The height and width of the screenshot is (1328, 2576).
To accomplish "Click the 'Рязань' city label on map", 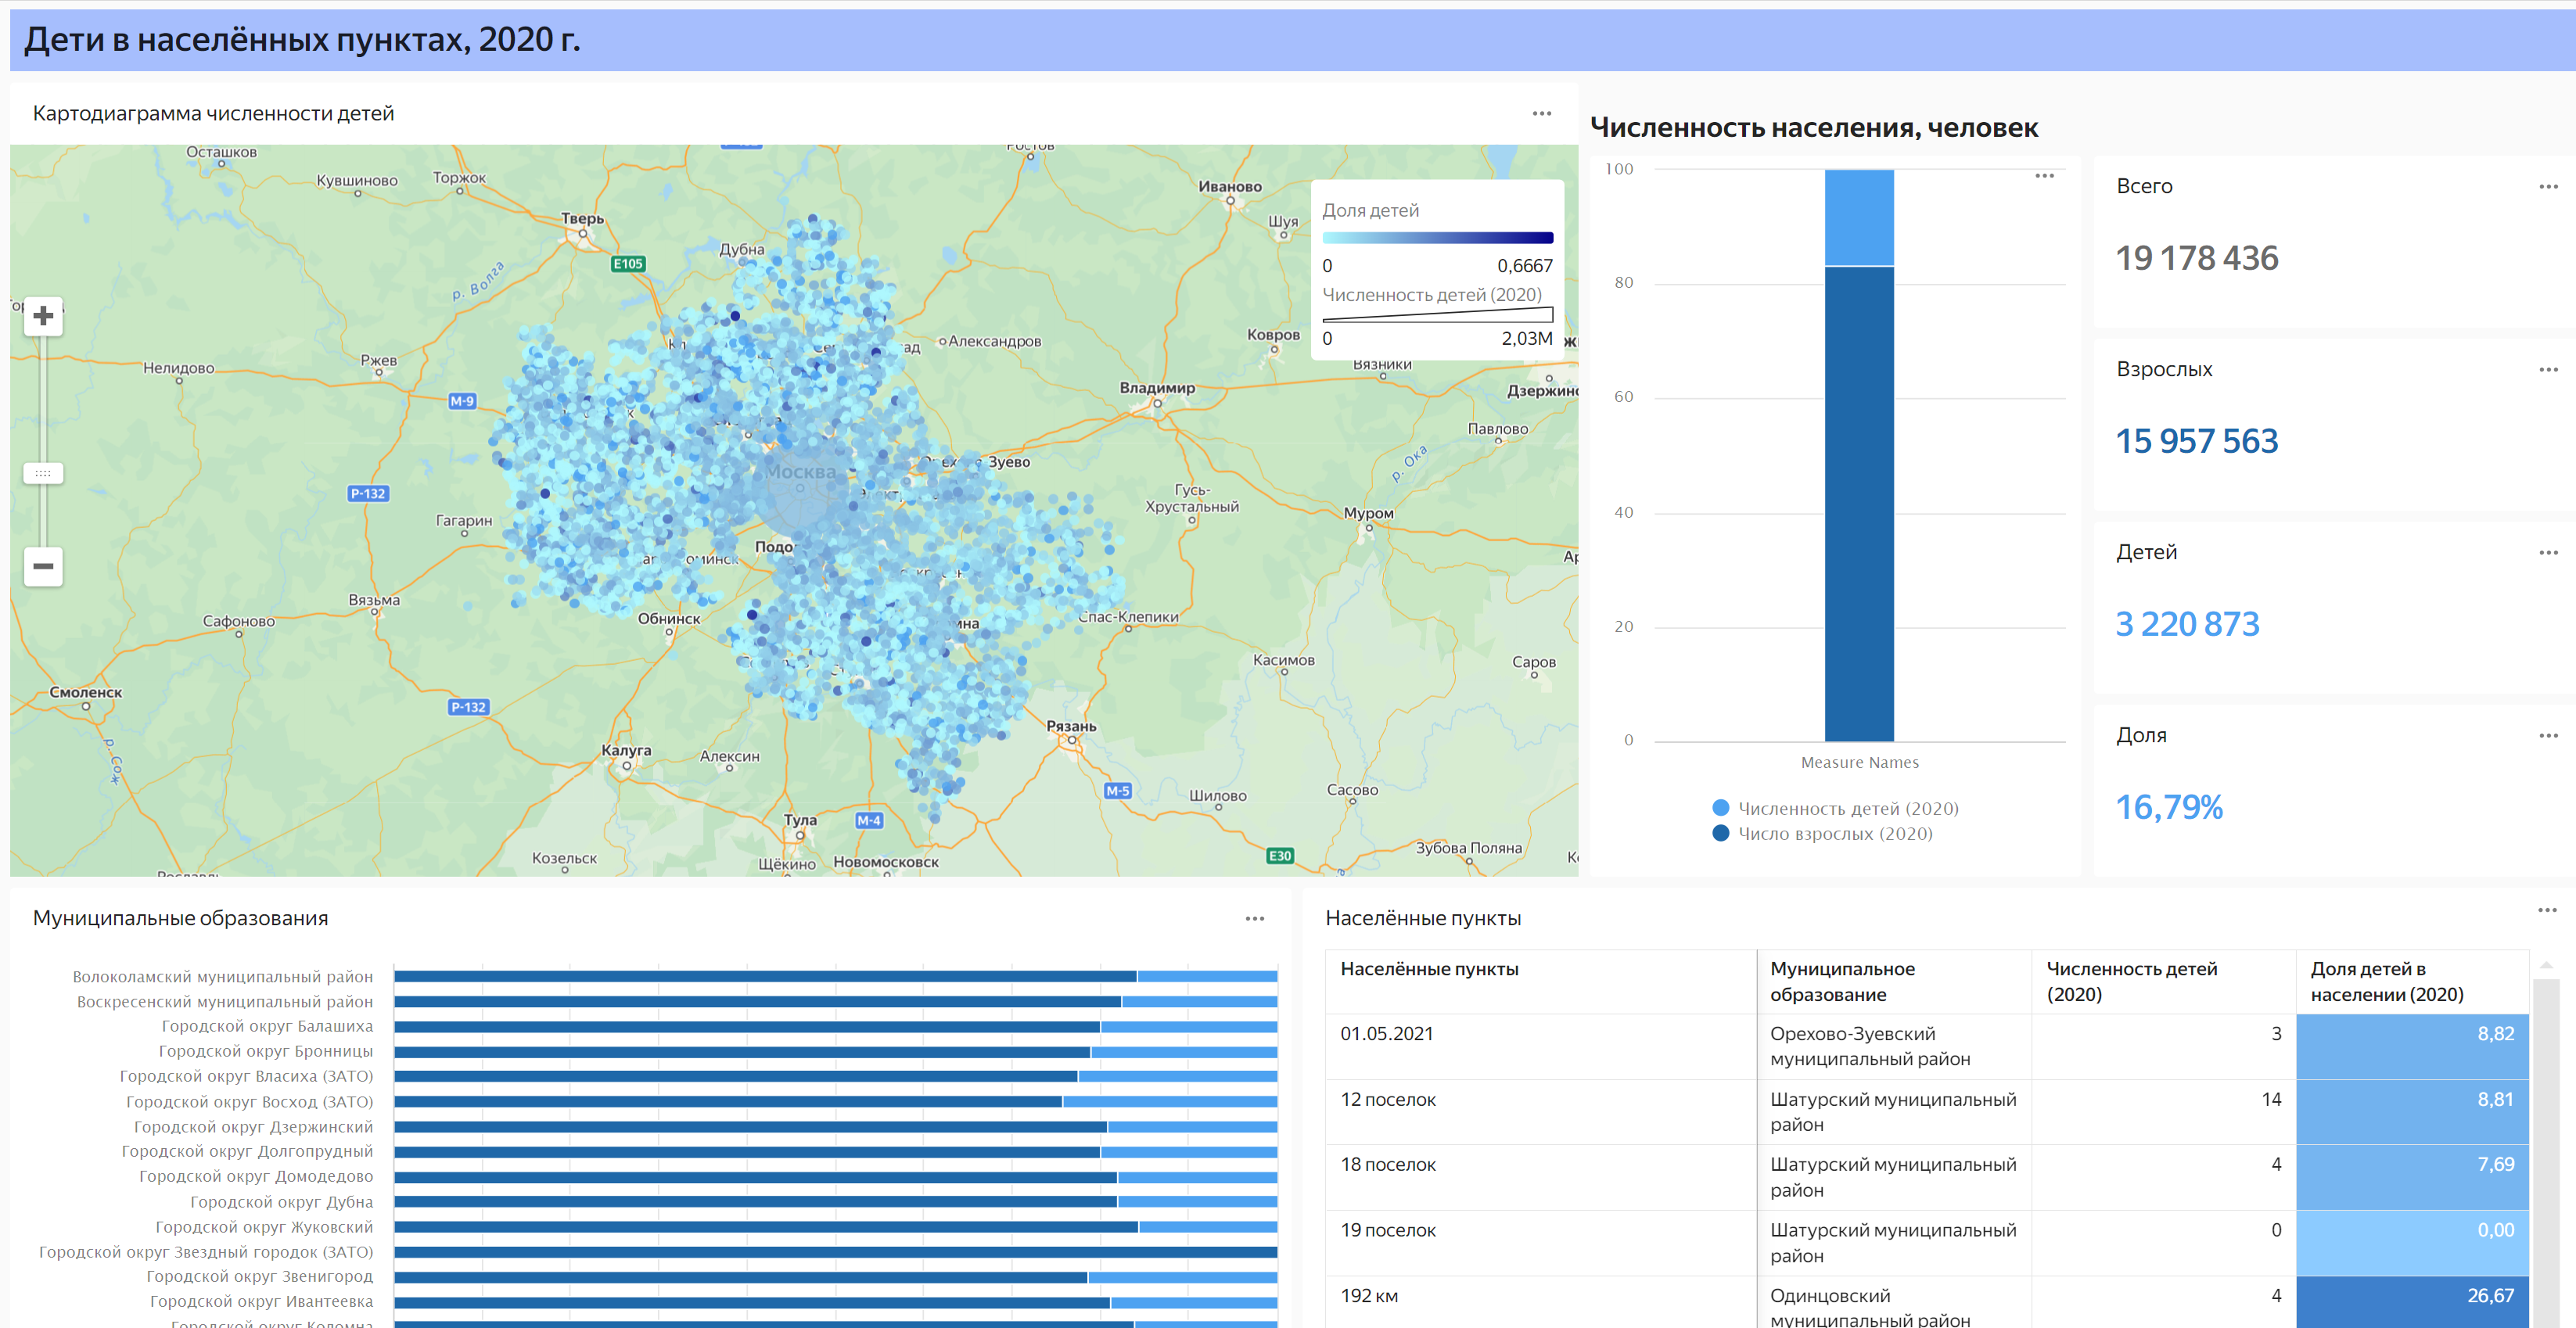I will pos(1071,726).
